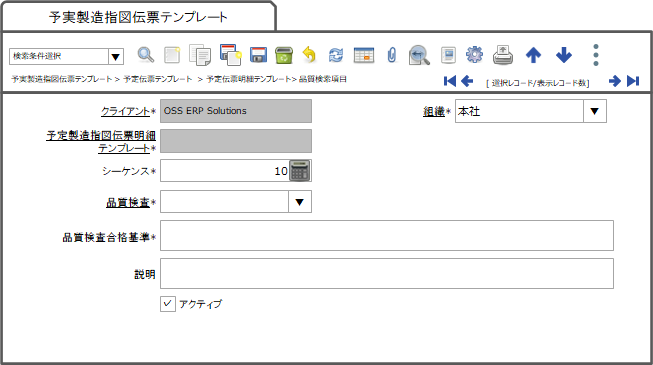Open attachments via the paperclip icon
Image resolution: width=653 pixels, height=365 pixels.
pyautogui.click(x=391, y=55)
